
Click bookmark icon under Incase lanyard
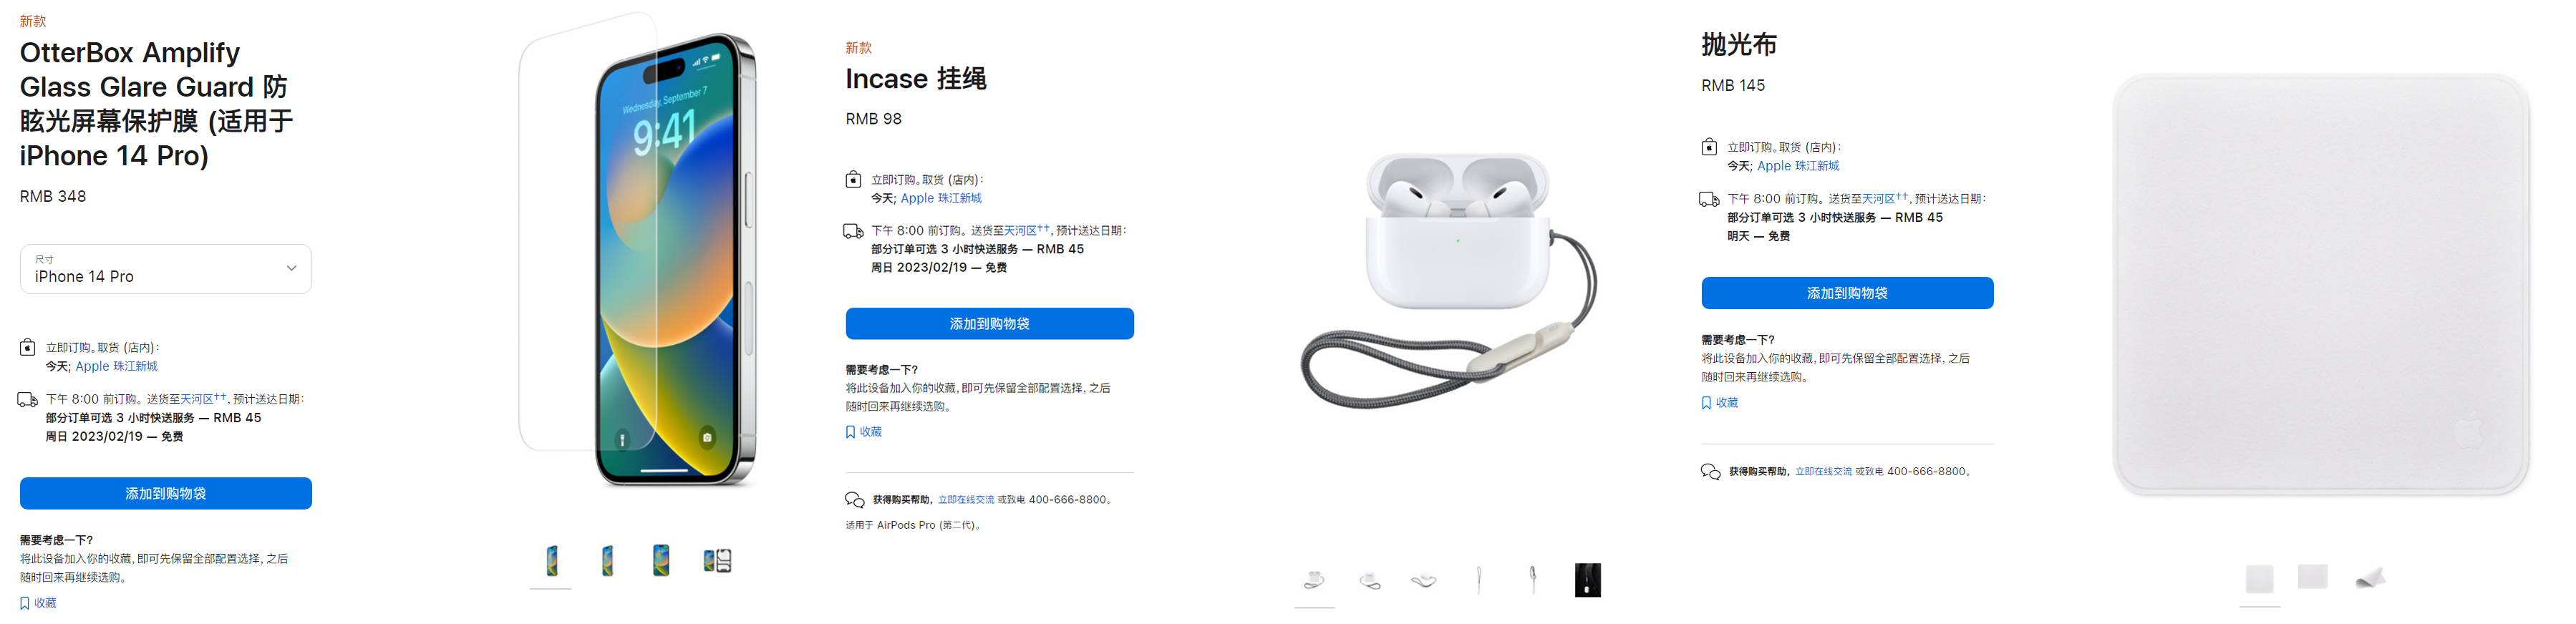click(x=851, y=432)
